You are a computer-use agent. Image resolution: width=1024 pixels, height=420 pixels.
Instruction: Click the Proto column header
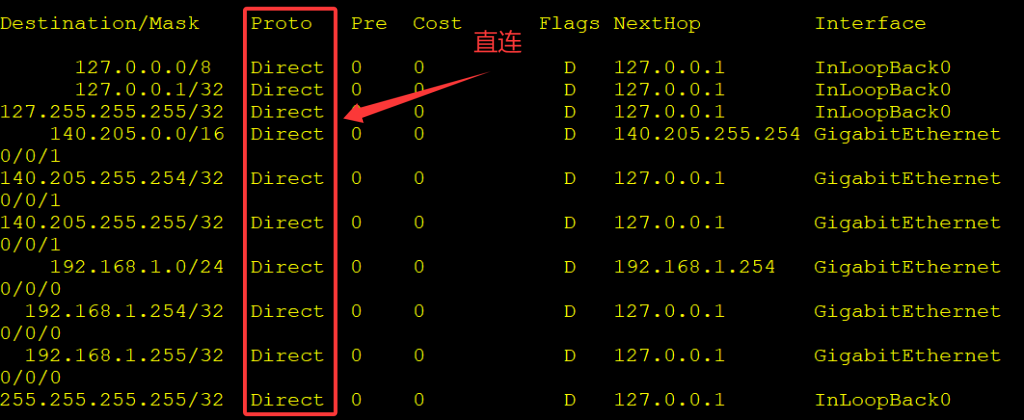[281, 23]
